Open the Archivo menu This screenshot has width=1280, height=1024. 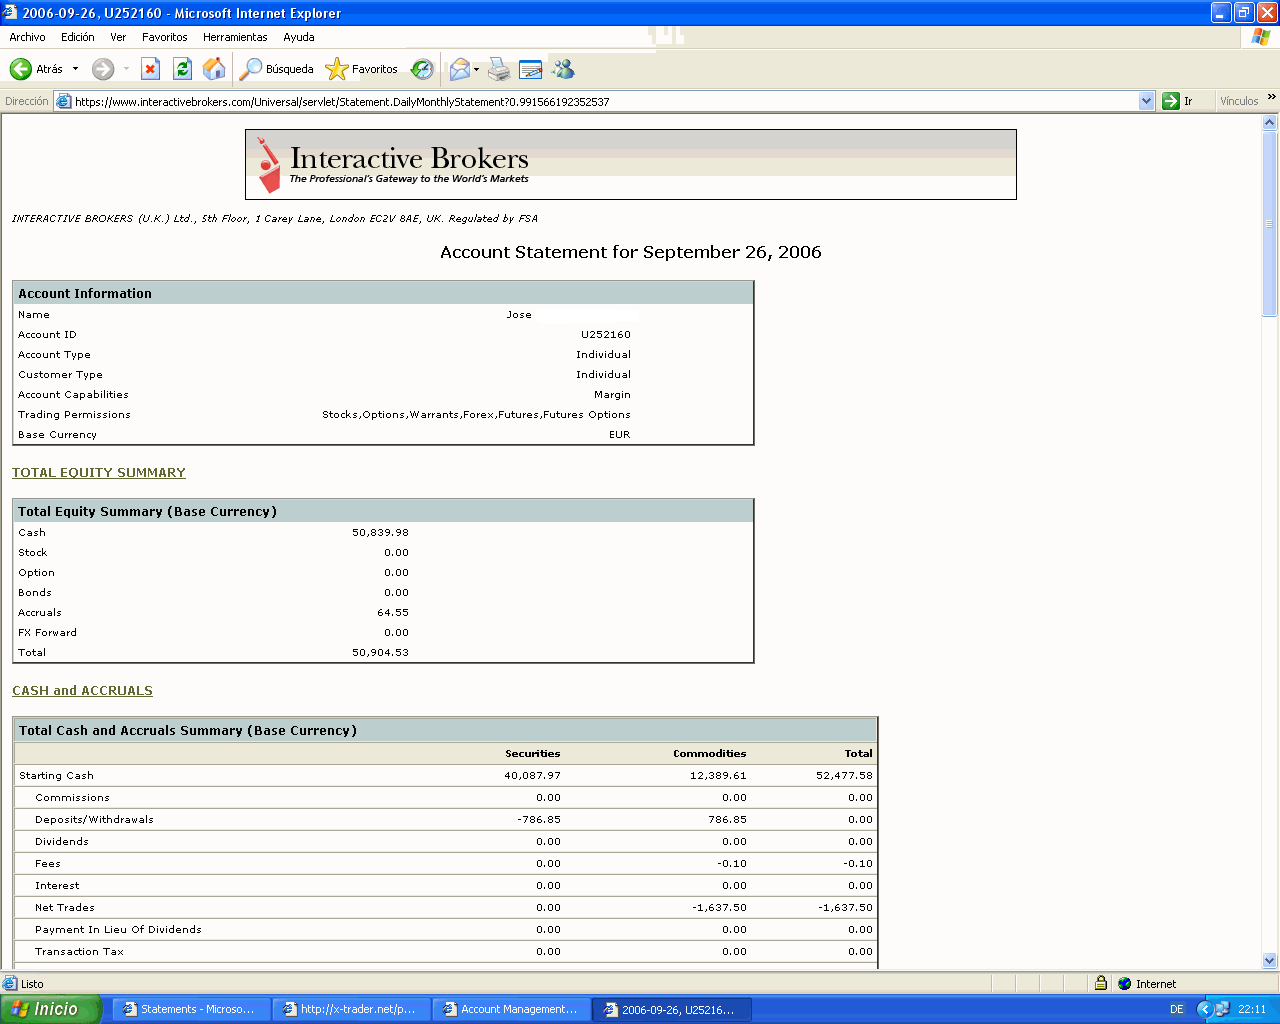[x=27, y=37]
